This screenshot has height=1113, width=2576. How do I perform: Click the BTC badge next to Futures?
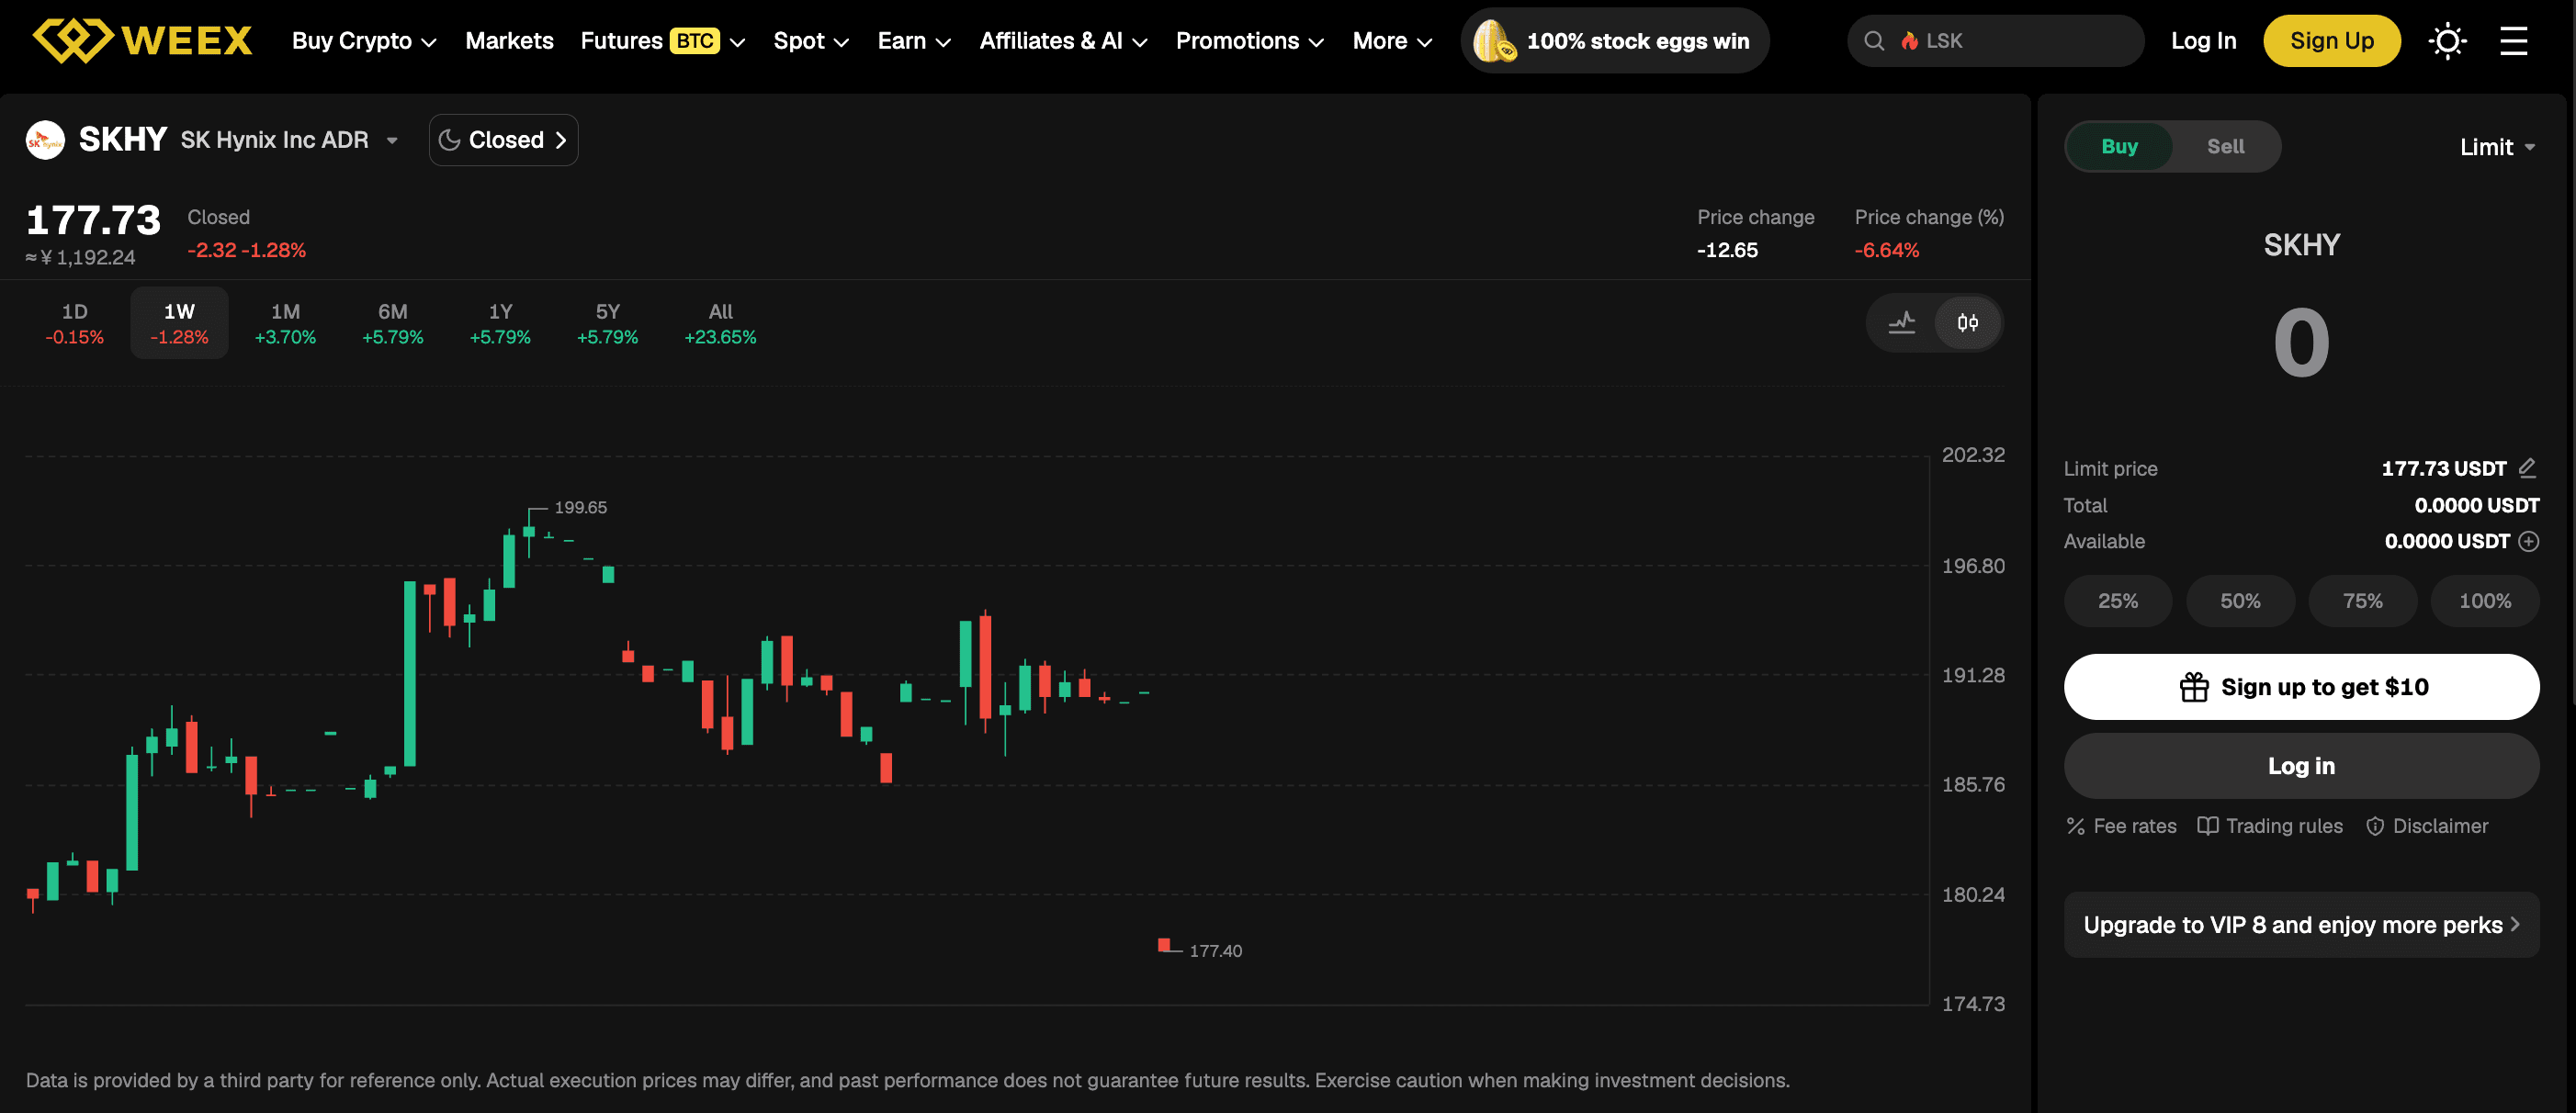click(694, 41)
